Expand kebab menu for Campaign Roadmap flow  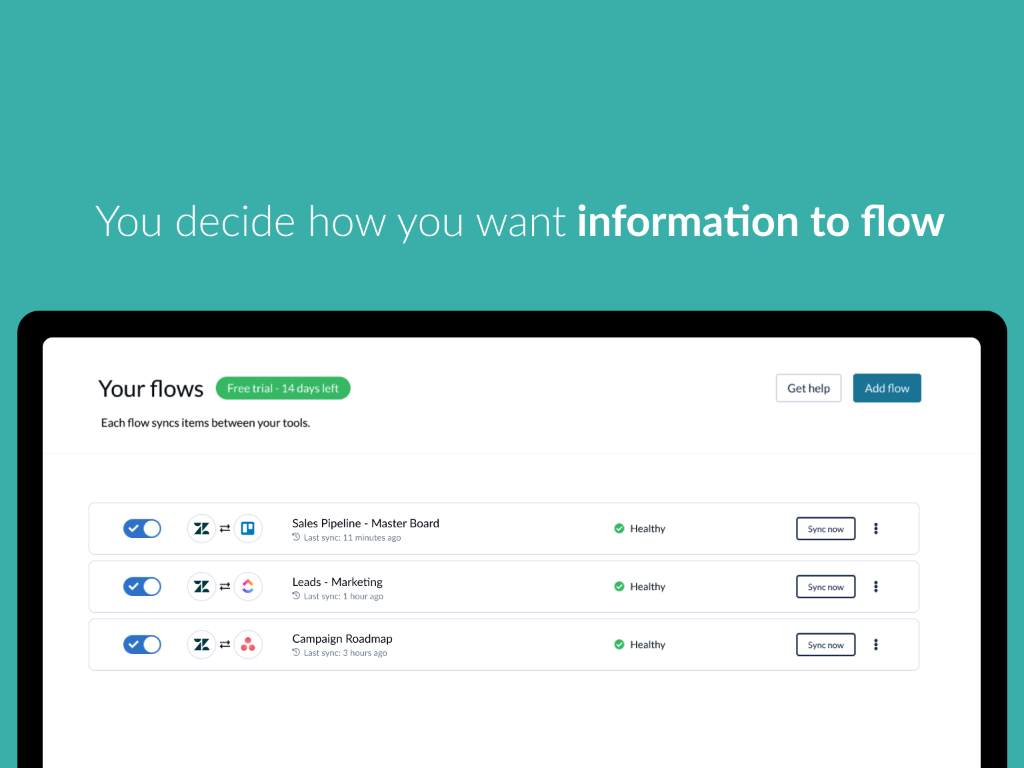tap(876, 645)
